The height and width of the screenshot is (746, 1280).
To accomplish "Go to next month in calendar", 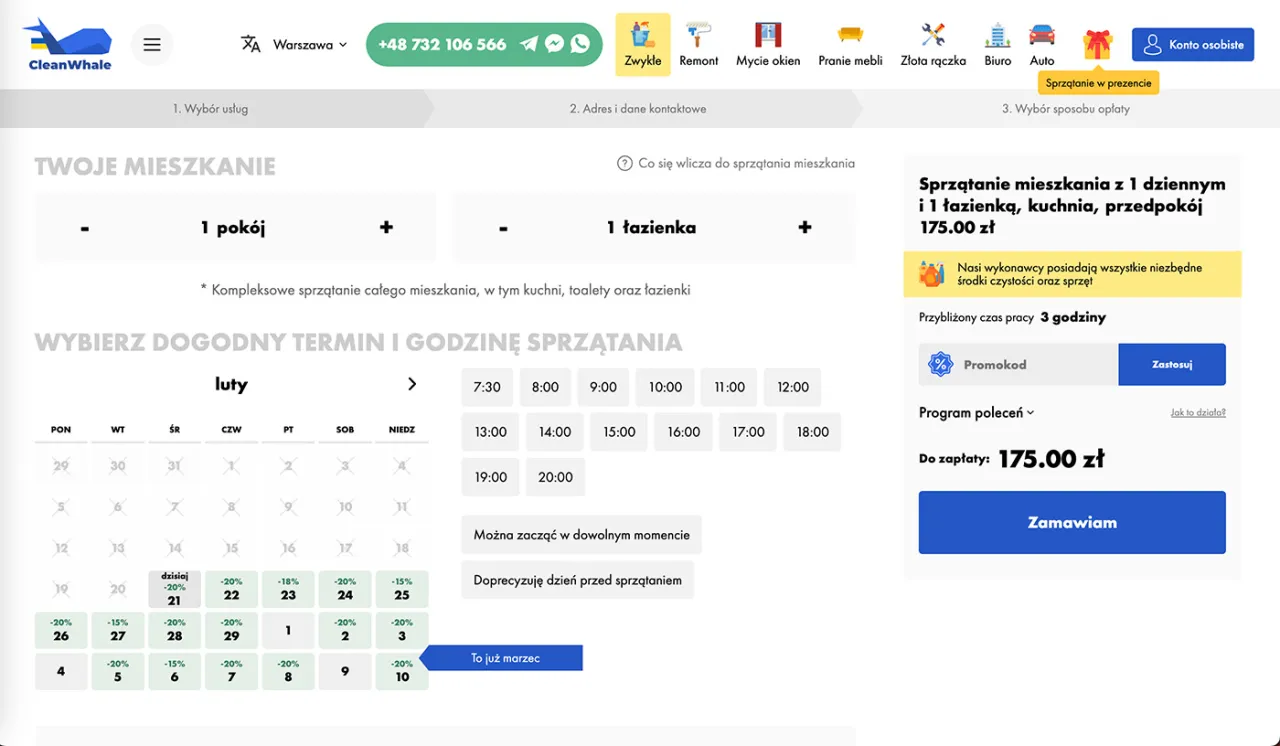I will (x=412, y=384).
